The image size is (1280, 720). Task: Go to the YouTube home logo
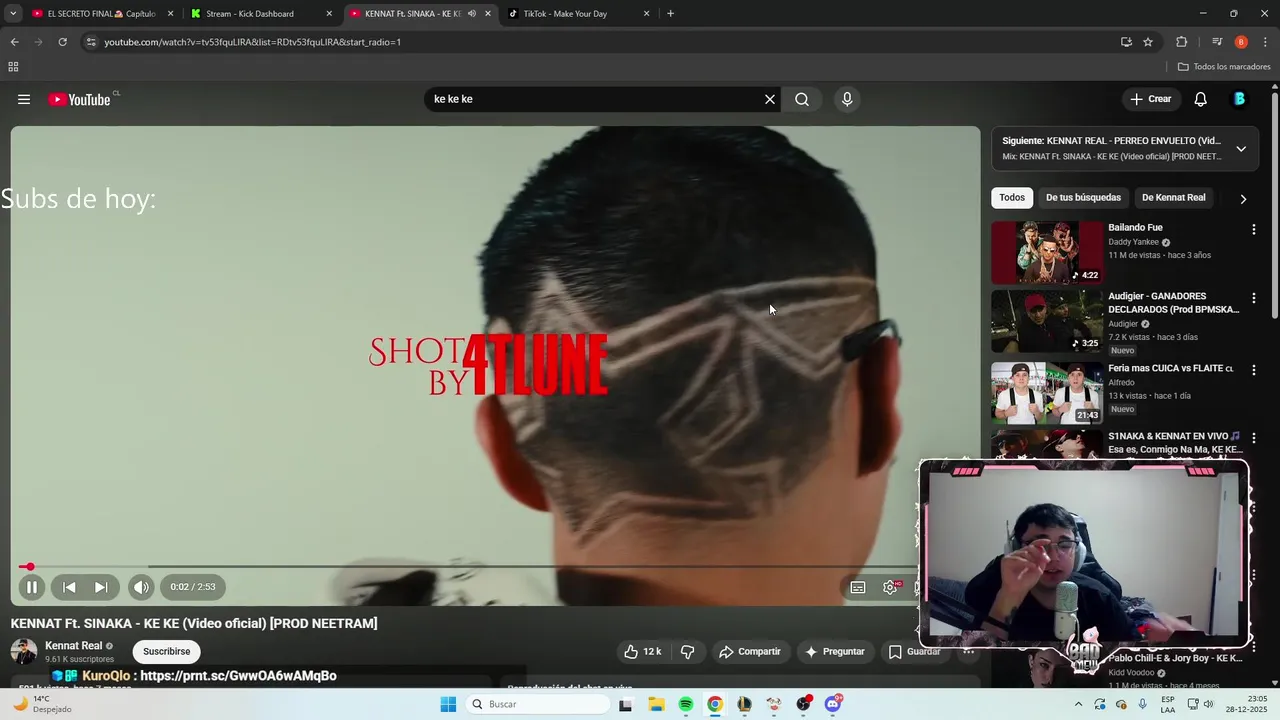click(x=79, y=99)
